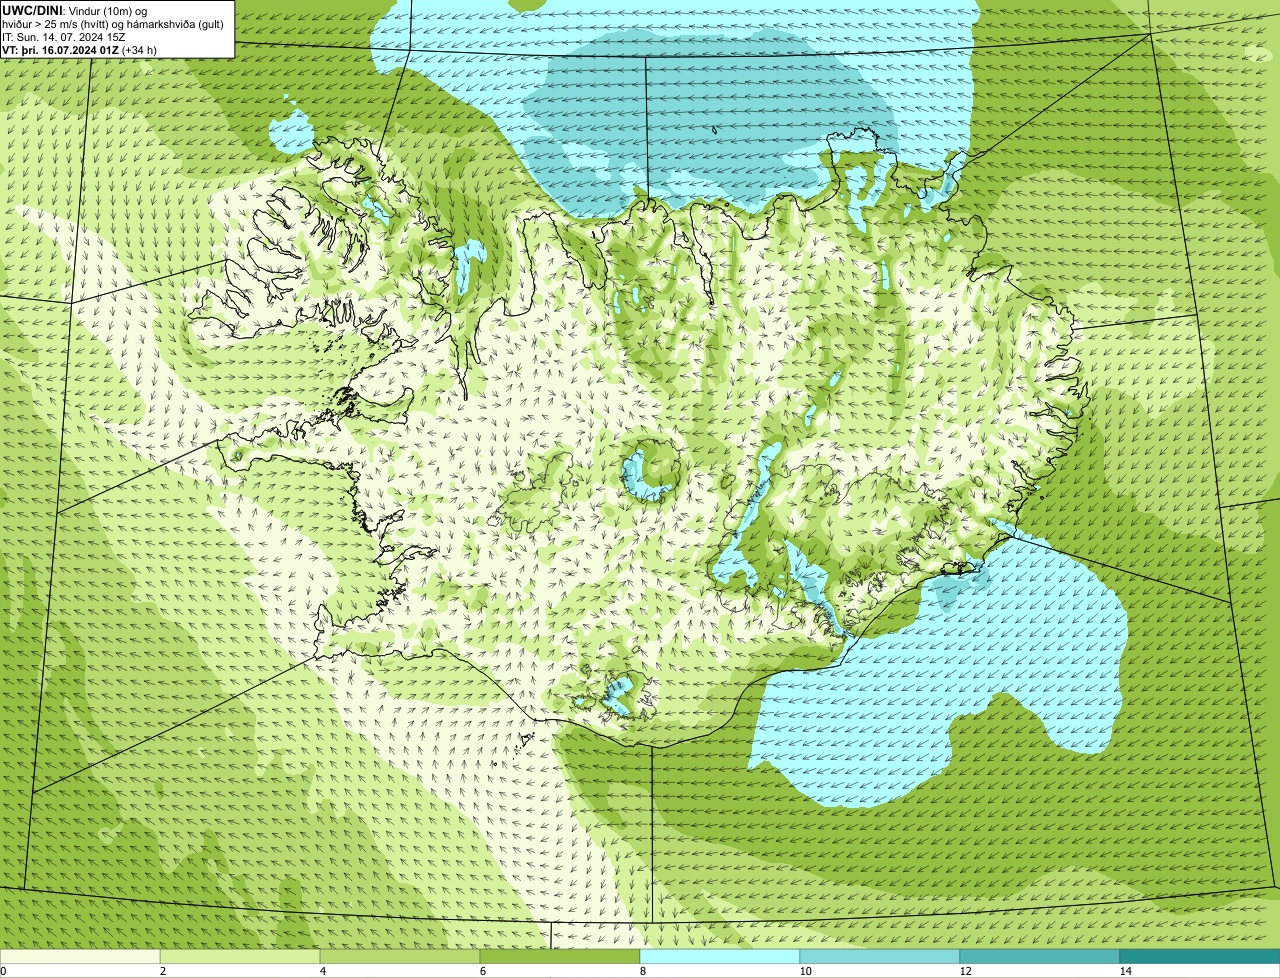Click the light green 2–4 m/s legend swatch
The image size is (1280, 978).
tap(240, 957)
